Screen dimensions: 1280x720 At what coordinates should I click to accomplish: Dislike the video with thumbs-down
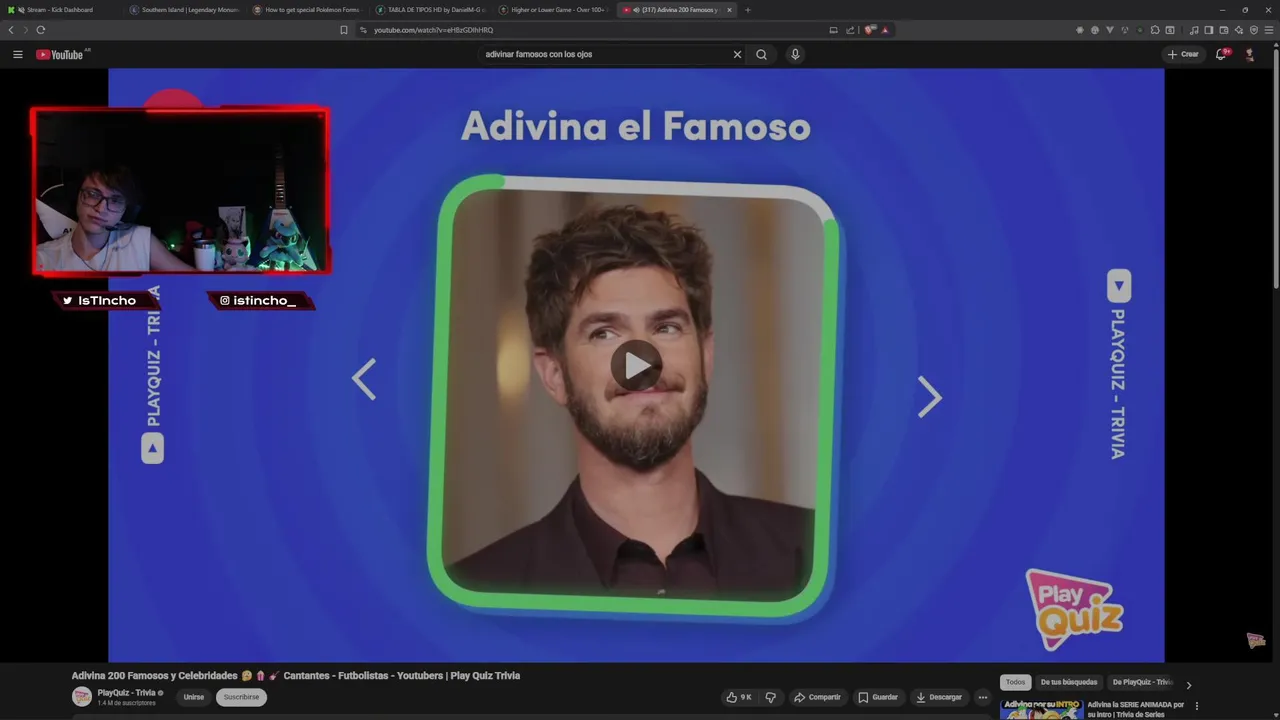click(x=770, y=697)
